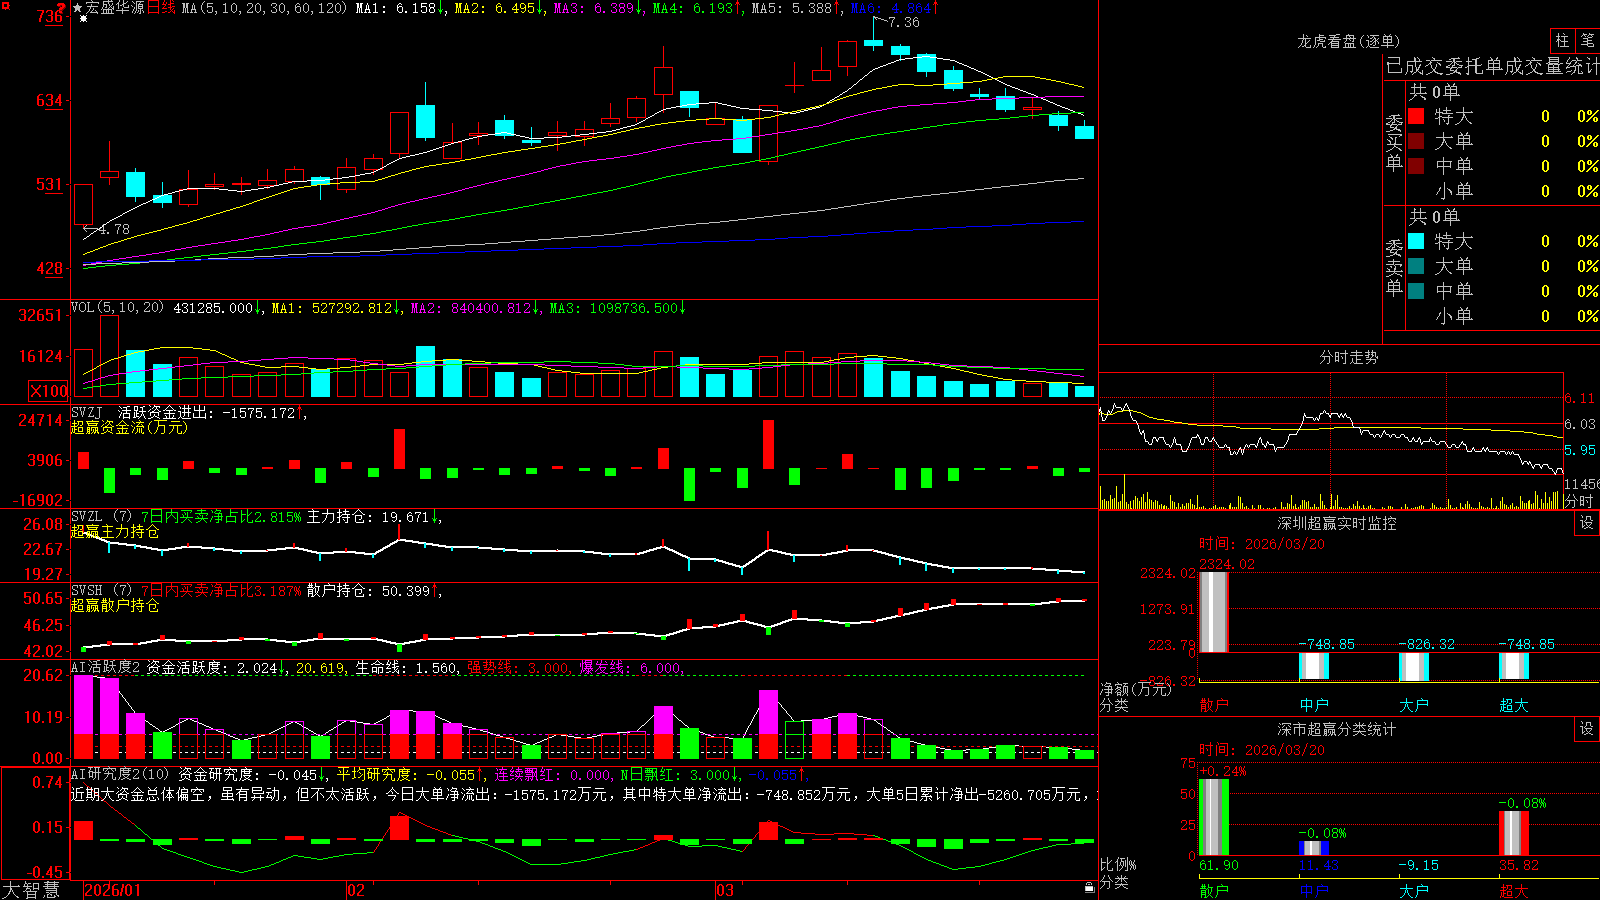Viewport: 1600px width, 900px height.
Task: Select the 已成交委托单成交量统计 tab
Action: click(x=1492, y=66)
